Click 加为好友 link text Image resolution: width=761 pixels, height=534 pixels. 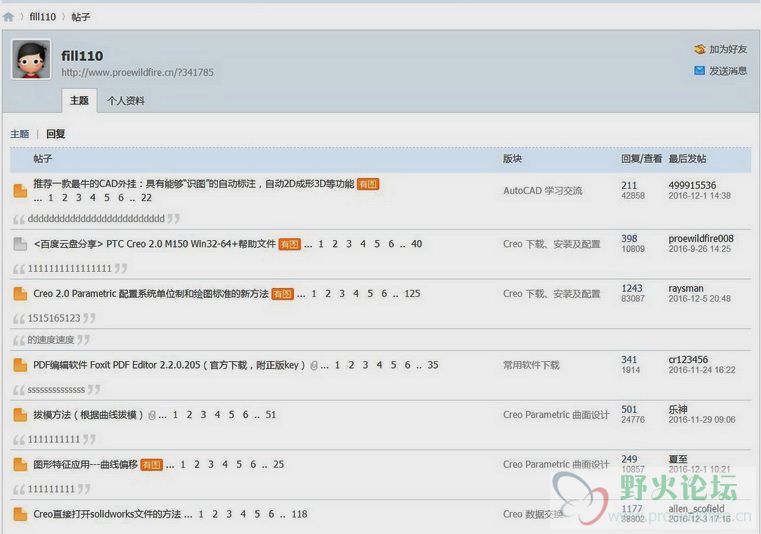[728, 49]
